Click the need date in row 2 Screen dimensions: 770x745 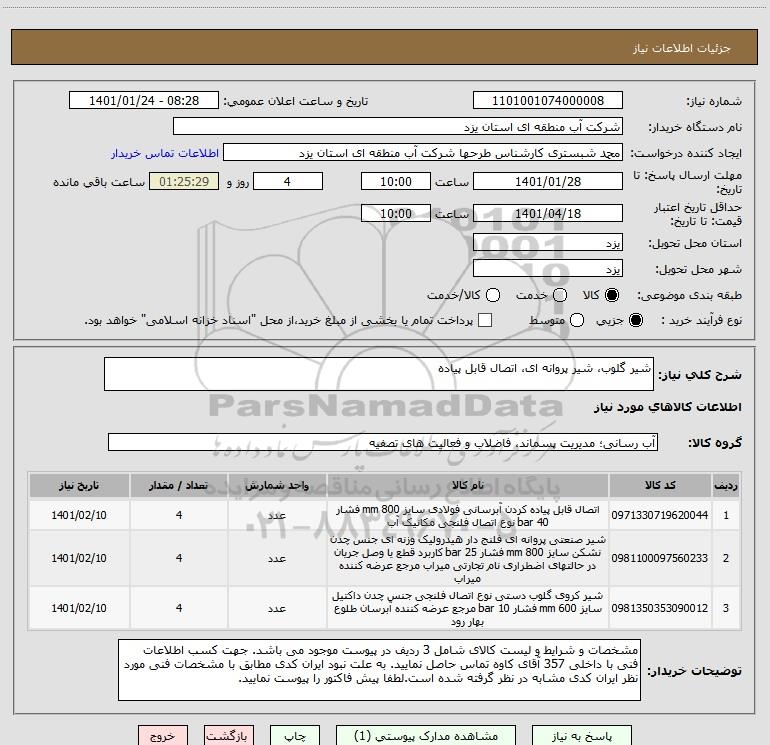pyautogui.click(x=79, y=558)
